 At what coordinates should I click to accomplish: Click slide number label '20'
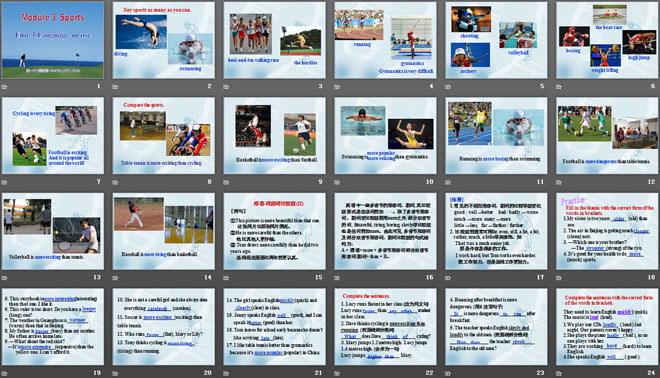click(208, 373)
